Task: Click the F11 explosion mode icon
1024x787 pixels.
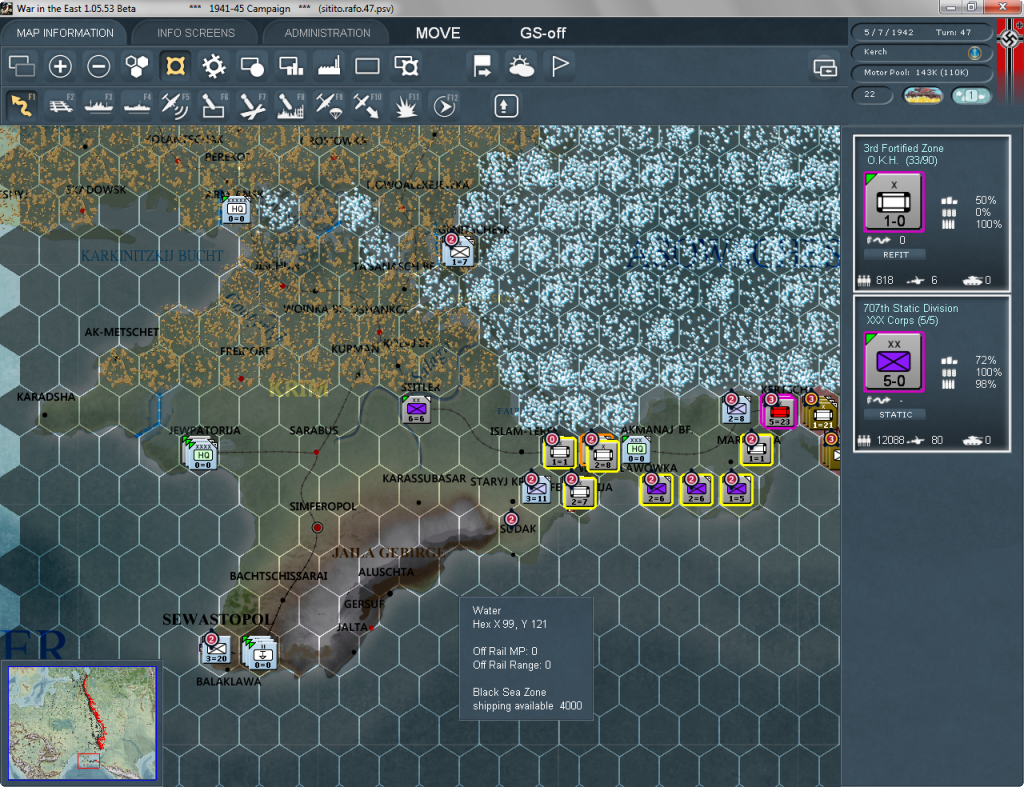Action: pyautogui.click(x=406, y=105)
